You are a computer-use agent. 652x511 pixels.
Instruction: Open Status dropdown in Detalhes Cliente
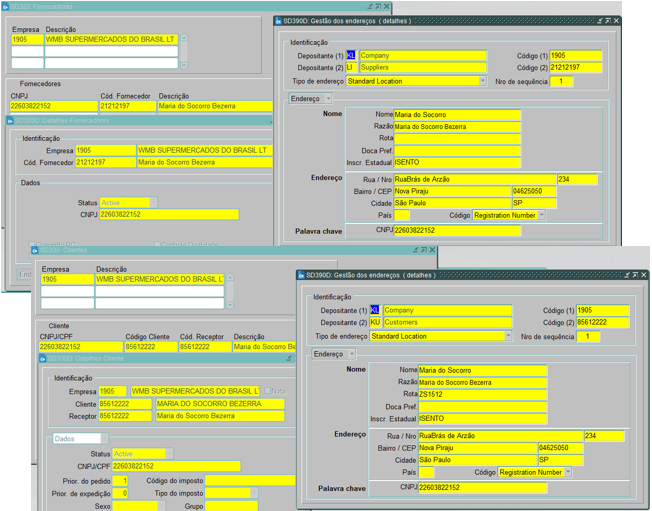click(169, 454)
